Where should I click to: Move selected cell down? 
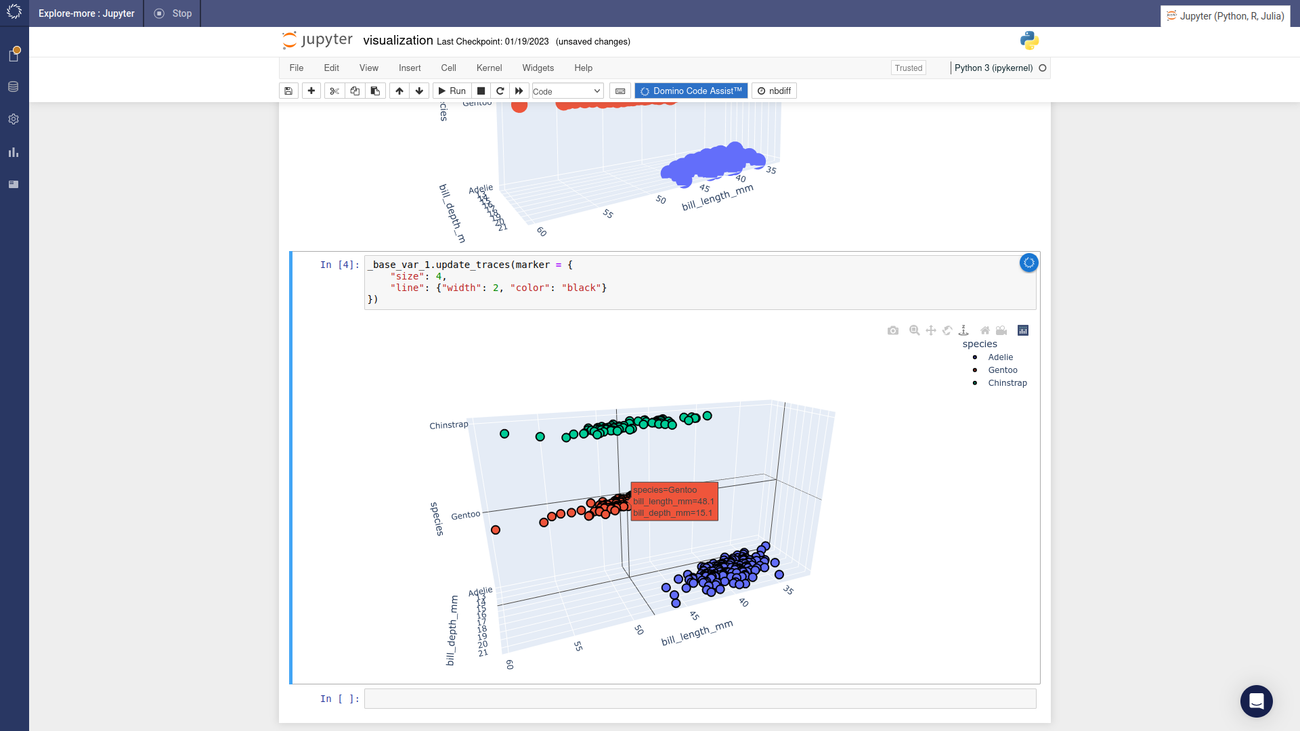(x=419, y=91)
